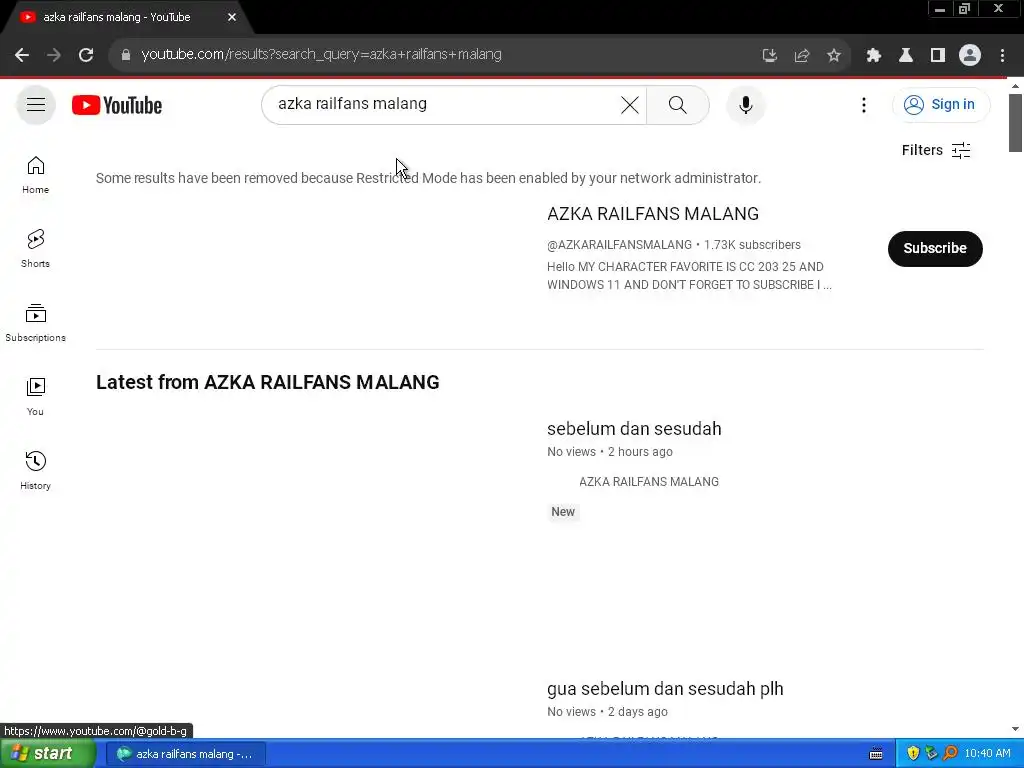
Task: Start voice search with the microphone
Action: [x=745, y=104]
